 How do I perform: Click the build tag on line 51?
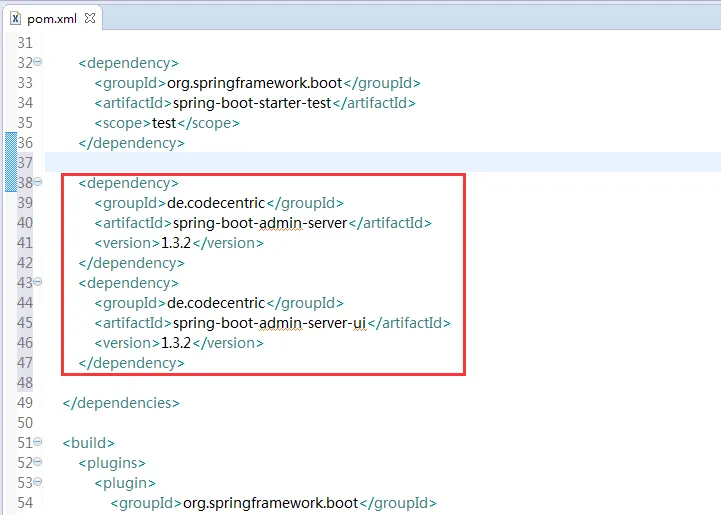89,443
